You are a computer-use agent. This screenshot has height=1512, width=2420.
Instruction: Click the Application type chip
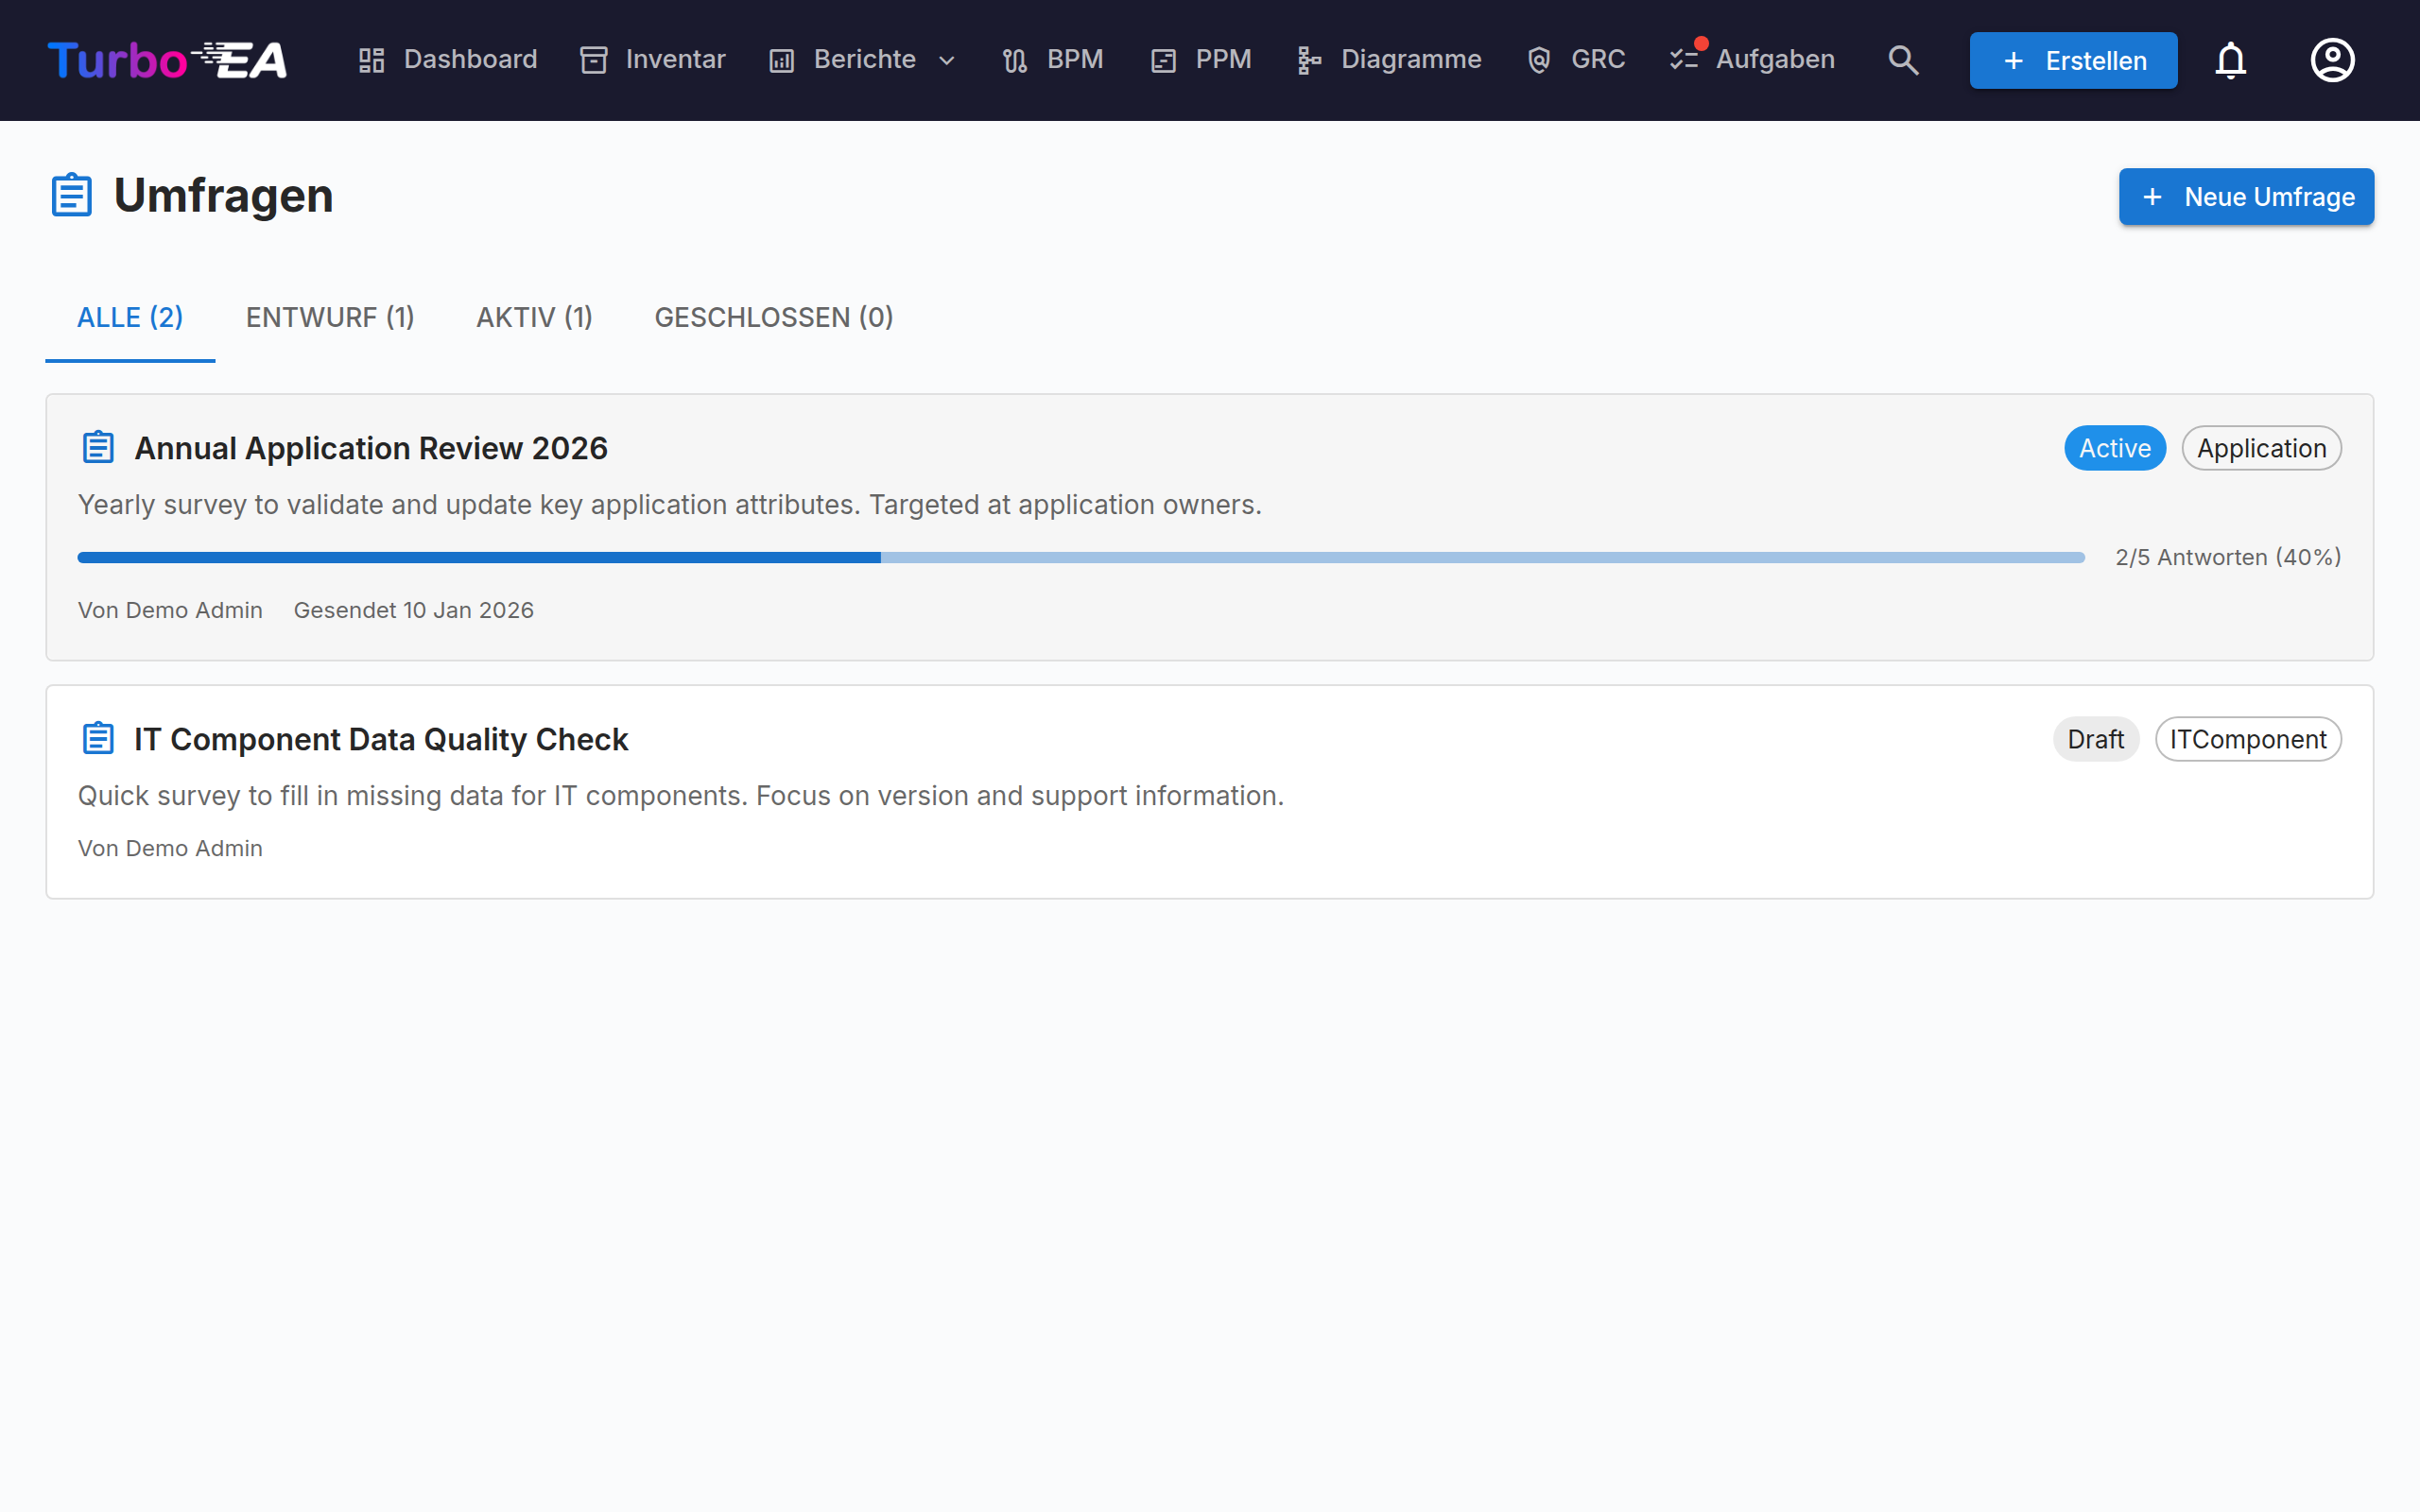pyautogui.click(x=2261, y=448)
